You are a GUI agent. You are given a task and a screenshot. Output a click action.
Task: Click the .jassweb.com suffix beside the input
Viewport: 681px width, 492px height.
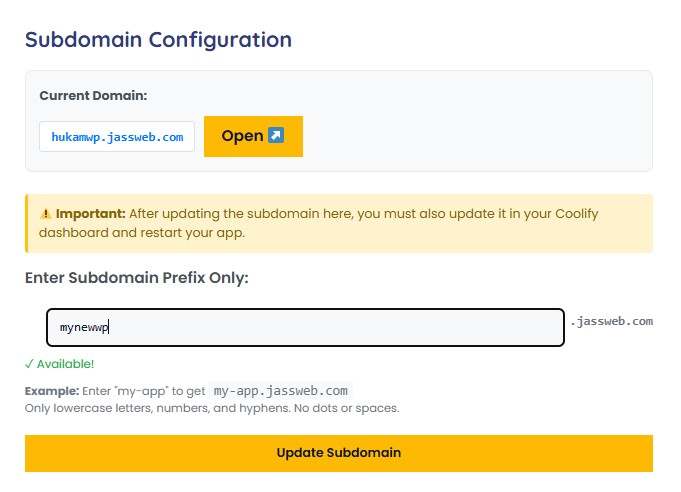tap(612, 321)
